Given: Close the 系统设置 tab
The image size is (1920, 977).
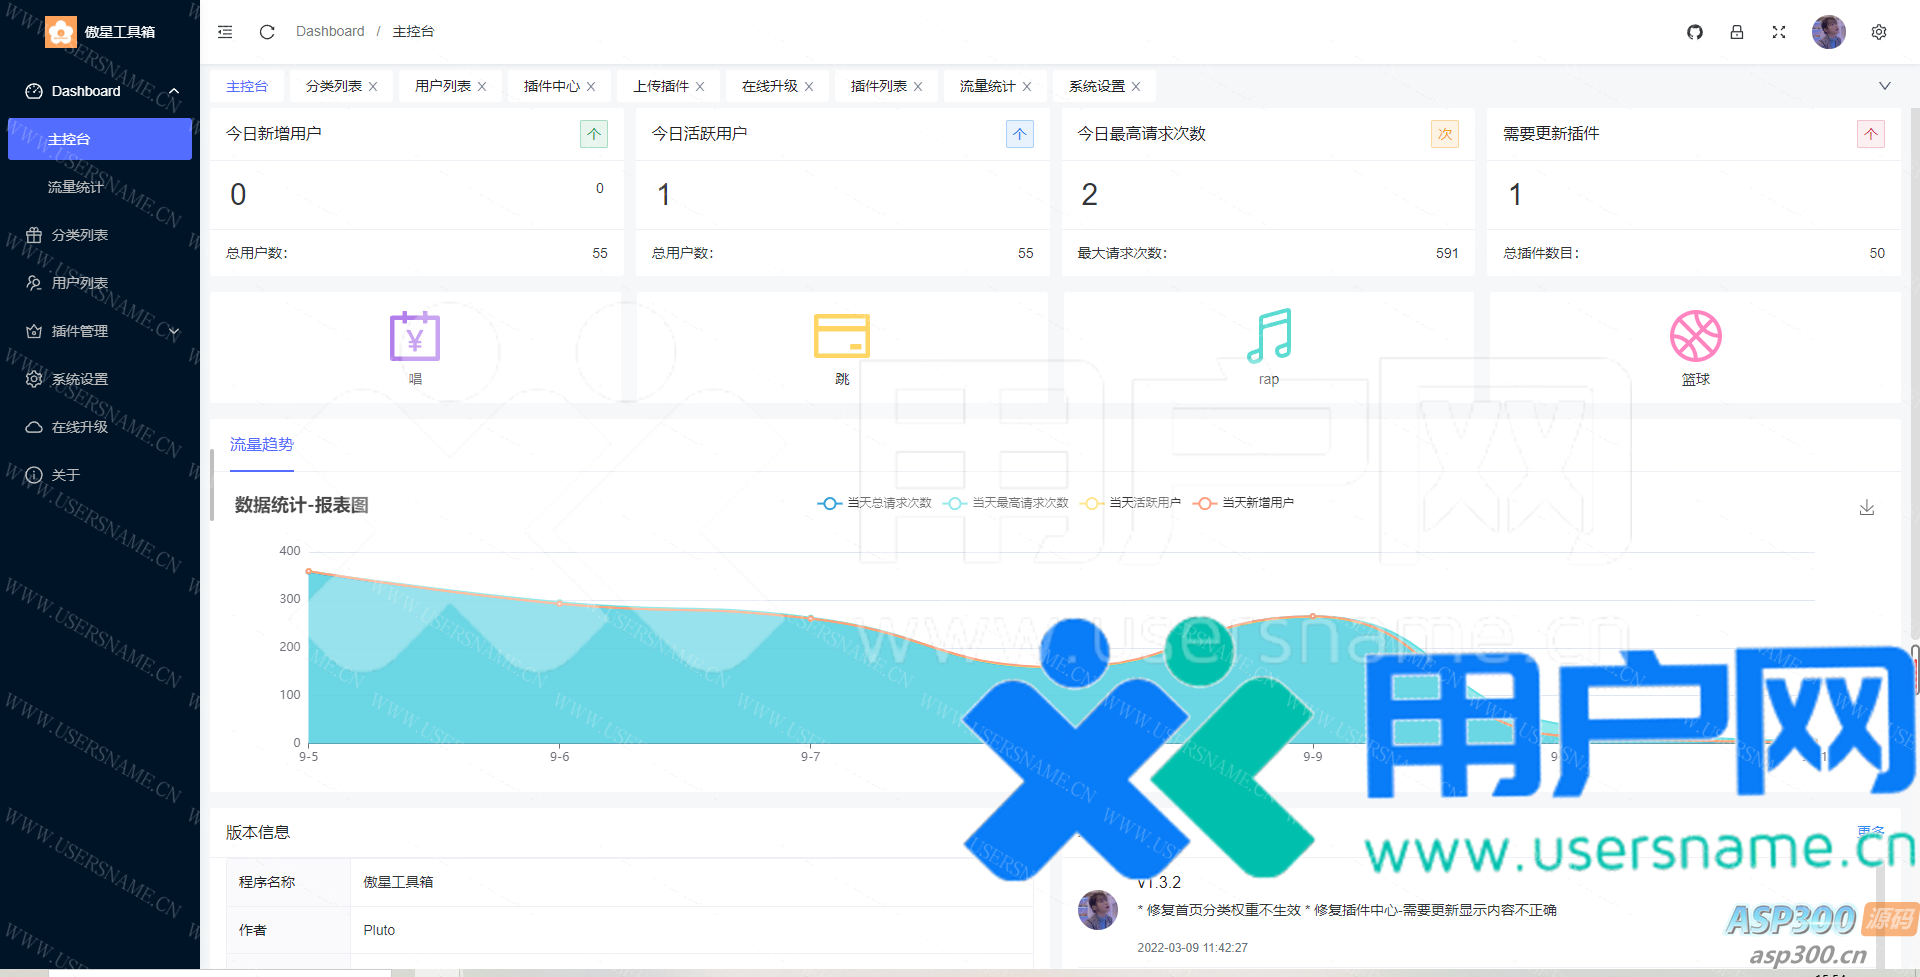Looking at the screenshot, I should click(1136, 87).
